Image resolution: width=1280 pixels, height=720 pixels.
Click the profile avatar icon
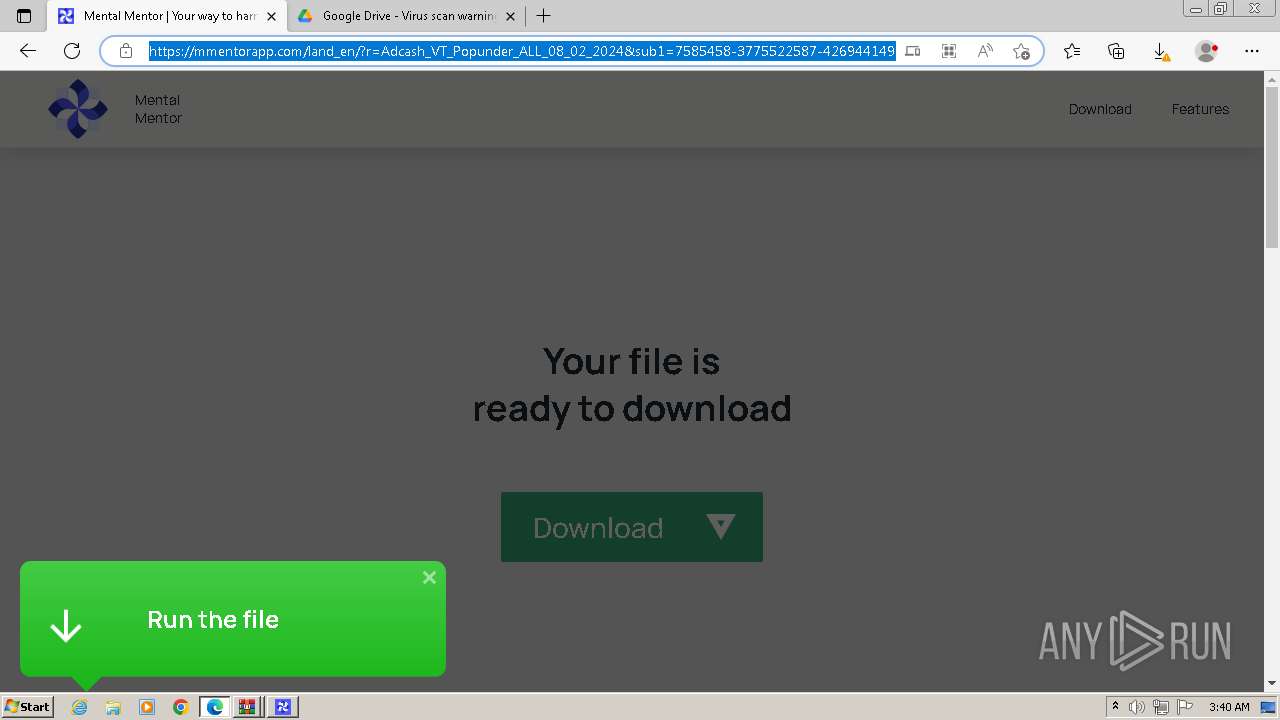[1207, 51]
